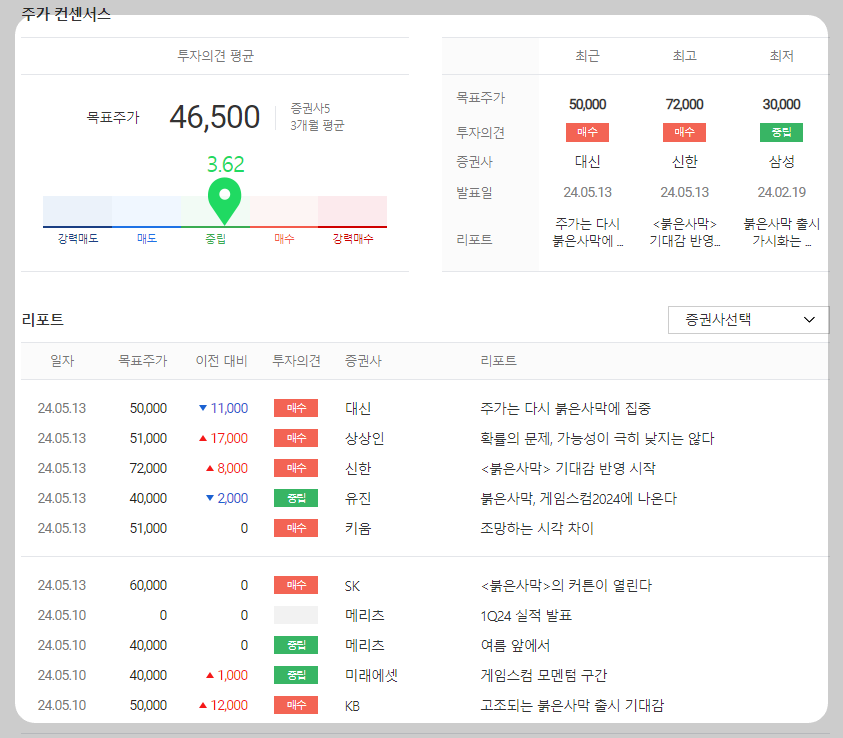Screen dimensions: 843x738
Task: Click the 매수 badge in the 키움 row
Action: pos(296,528)
